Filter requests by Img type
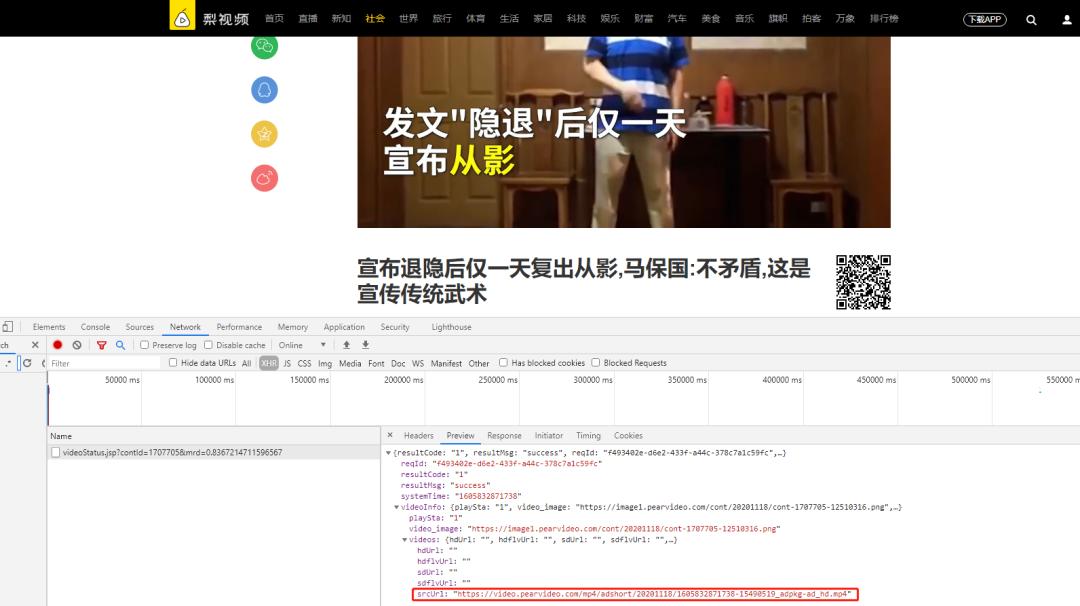The image size is (1080, 606). tap(325, 364)
